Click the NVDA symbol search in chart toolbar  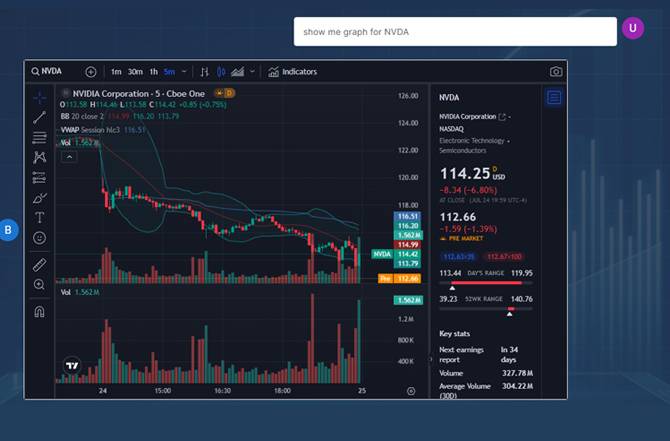point(47,71)
